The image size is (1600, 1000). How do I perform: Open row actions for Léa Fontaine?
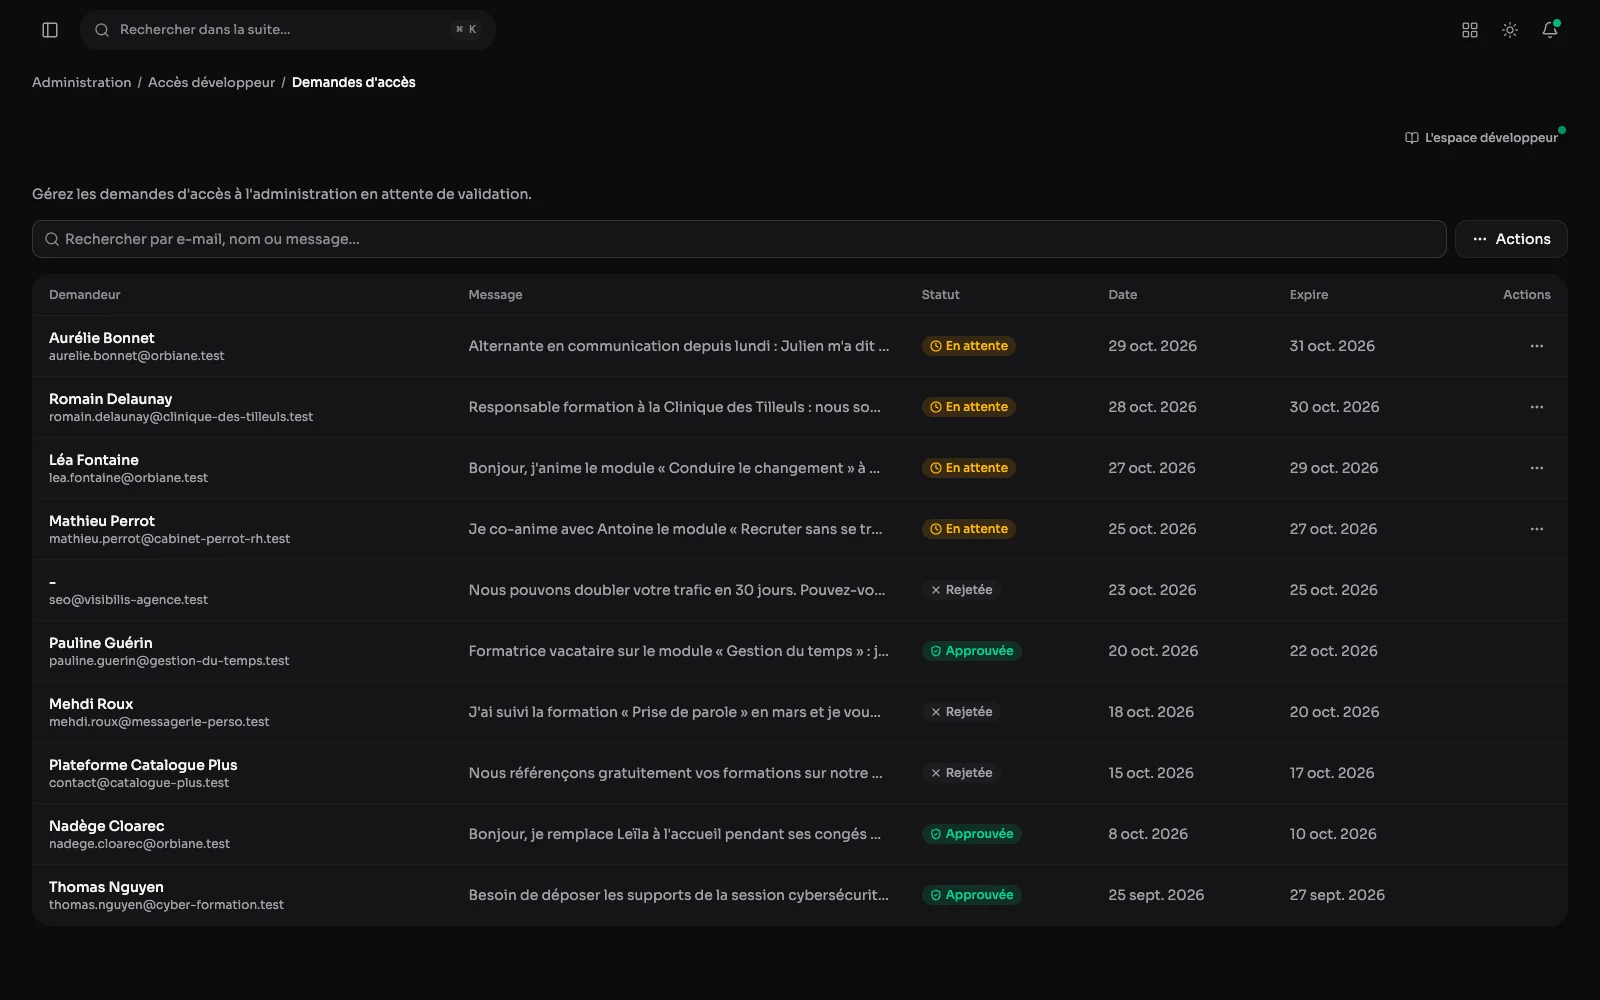[x=1537, y=468]
